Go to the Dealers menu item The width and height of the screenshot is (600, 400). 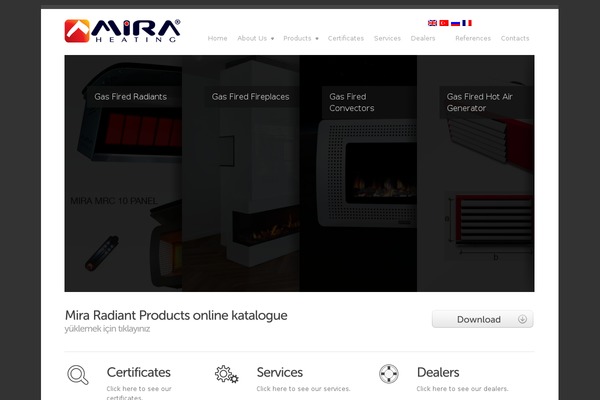click(x=423, y=38)
